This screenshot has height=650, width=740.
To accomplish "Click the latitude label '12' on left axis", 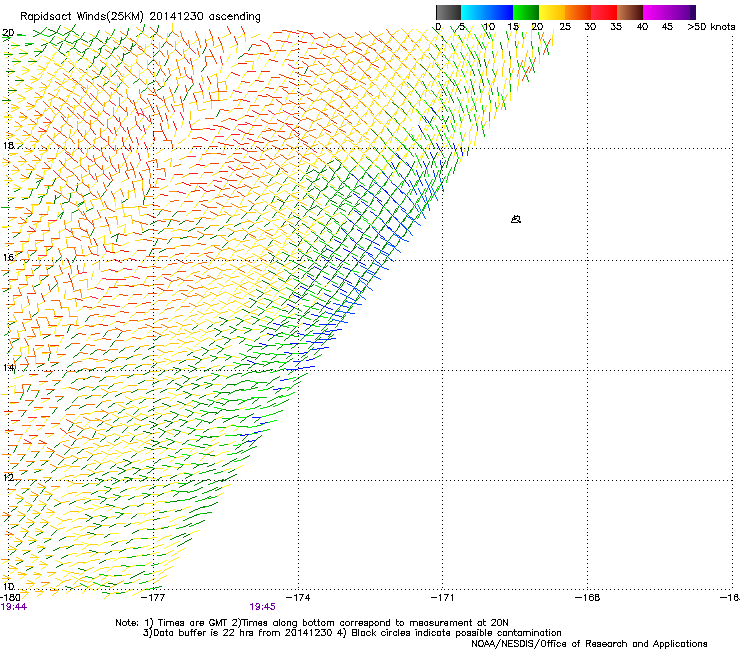I will (8, 477).
